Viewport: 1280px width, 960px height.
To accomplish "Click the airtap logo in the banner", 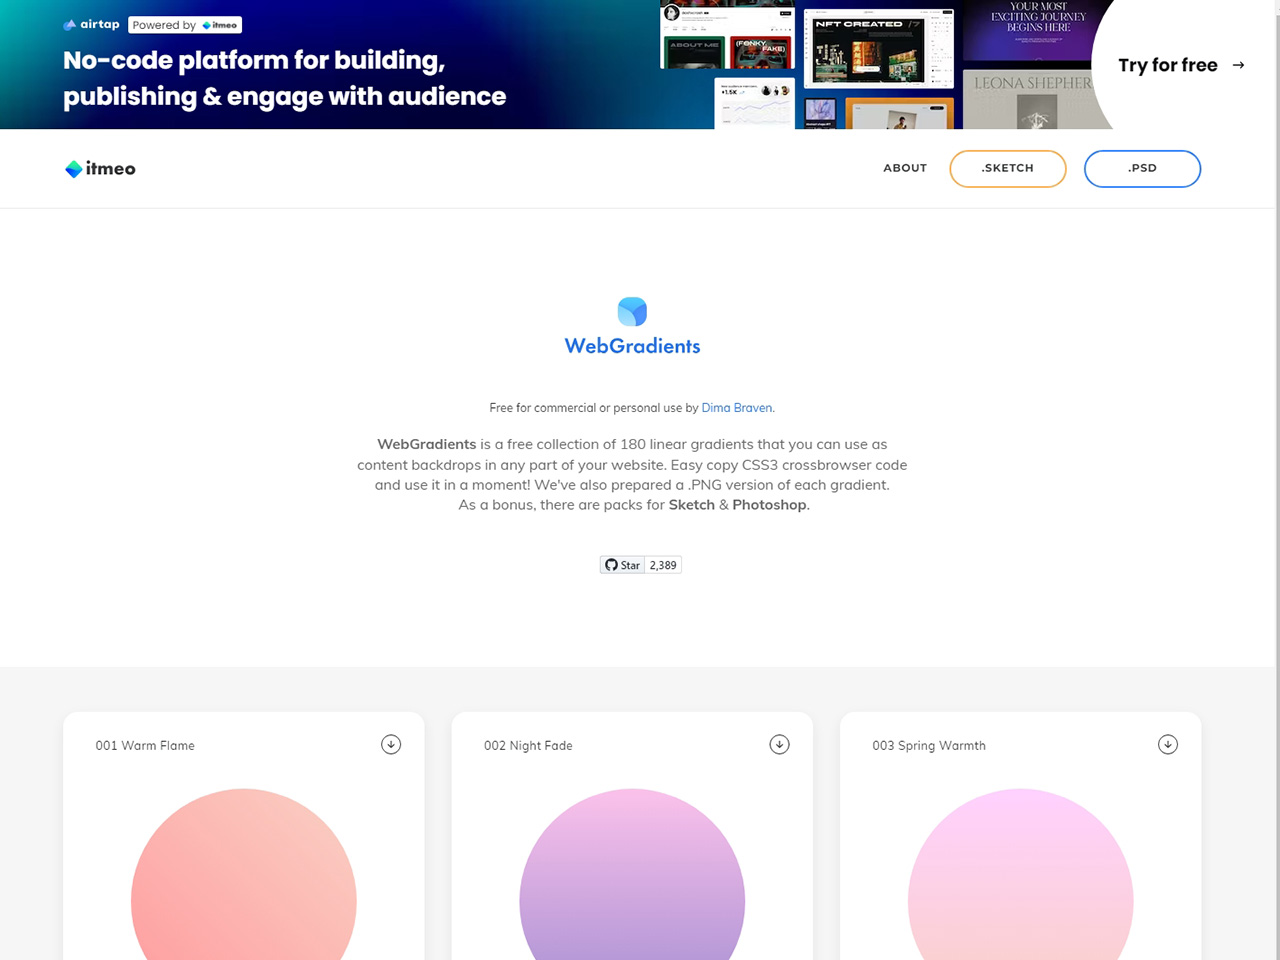I will [x=90, y=24].
